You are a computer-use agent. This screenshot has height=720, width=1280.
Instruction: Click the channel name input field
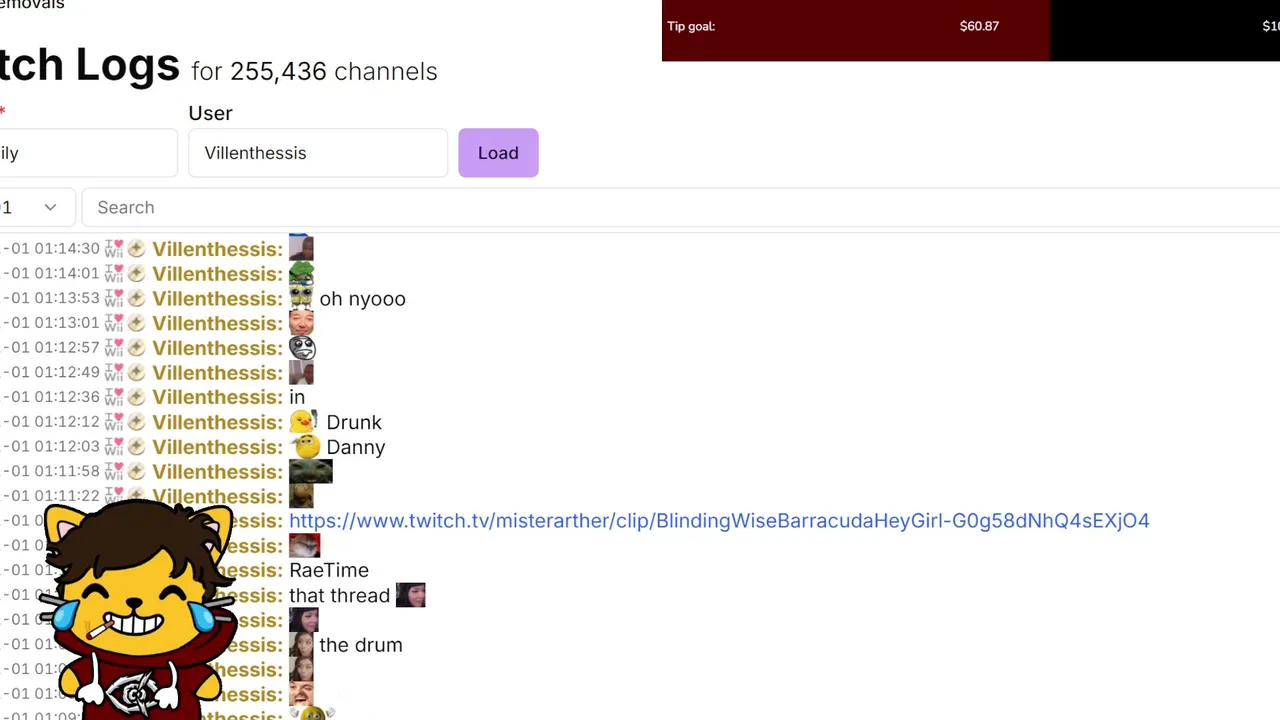[88, 153]
